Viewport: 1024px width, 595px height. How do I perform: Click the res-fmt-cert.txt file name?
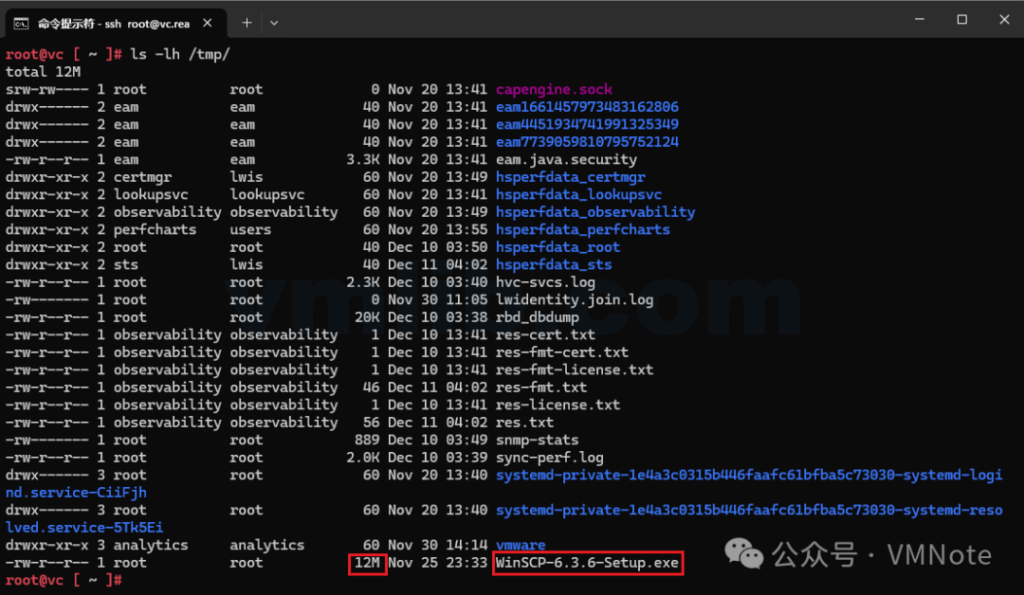[562, 353]
